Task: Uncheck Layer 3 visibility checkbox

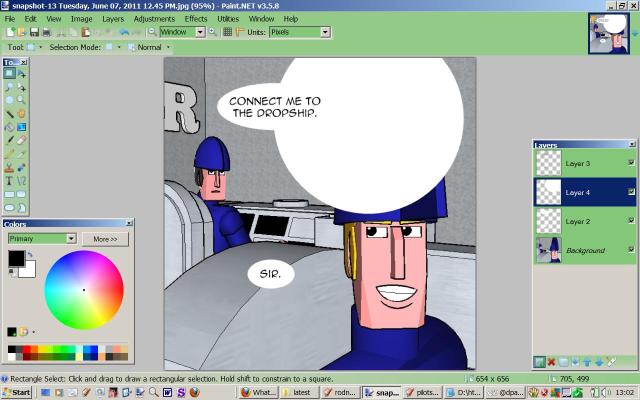Action: (x=631, y=162)
